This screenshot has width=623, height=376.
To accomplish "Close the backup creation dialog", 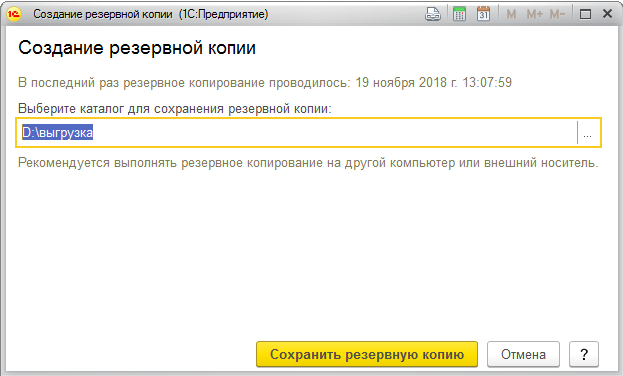I will [607, 14].
